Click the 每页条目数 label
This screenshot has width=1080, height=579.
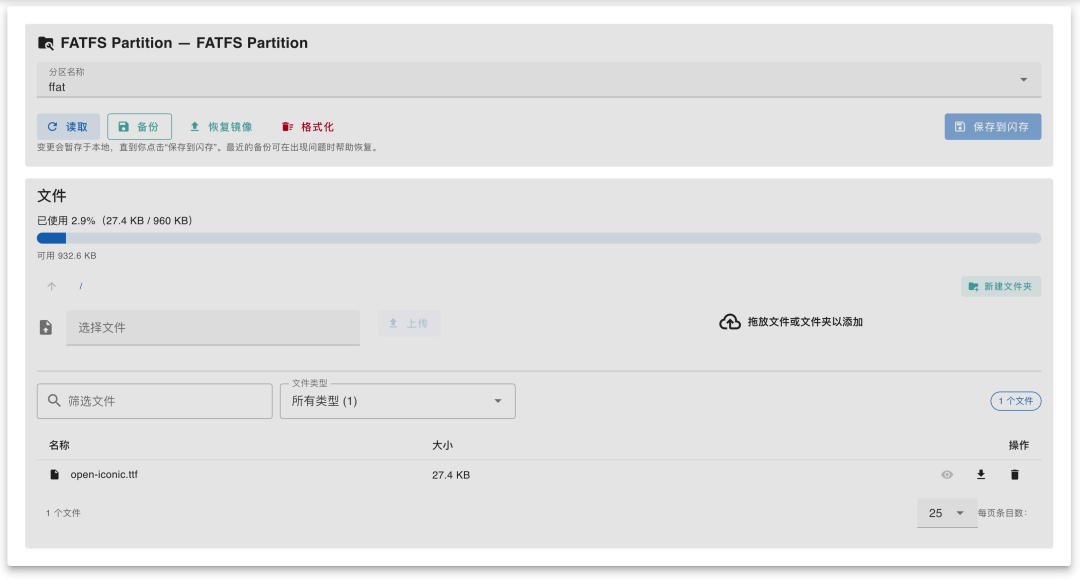pos(1003,513)
